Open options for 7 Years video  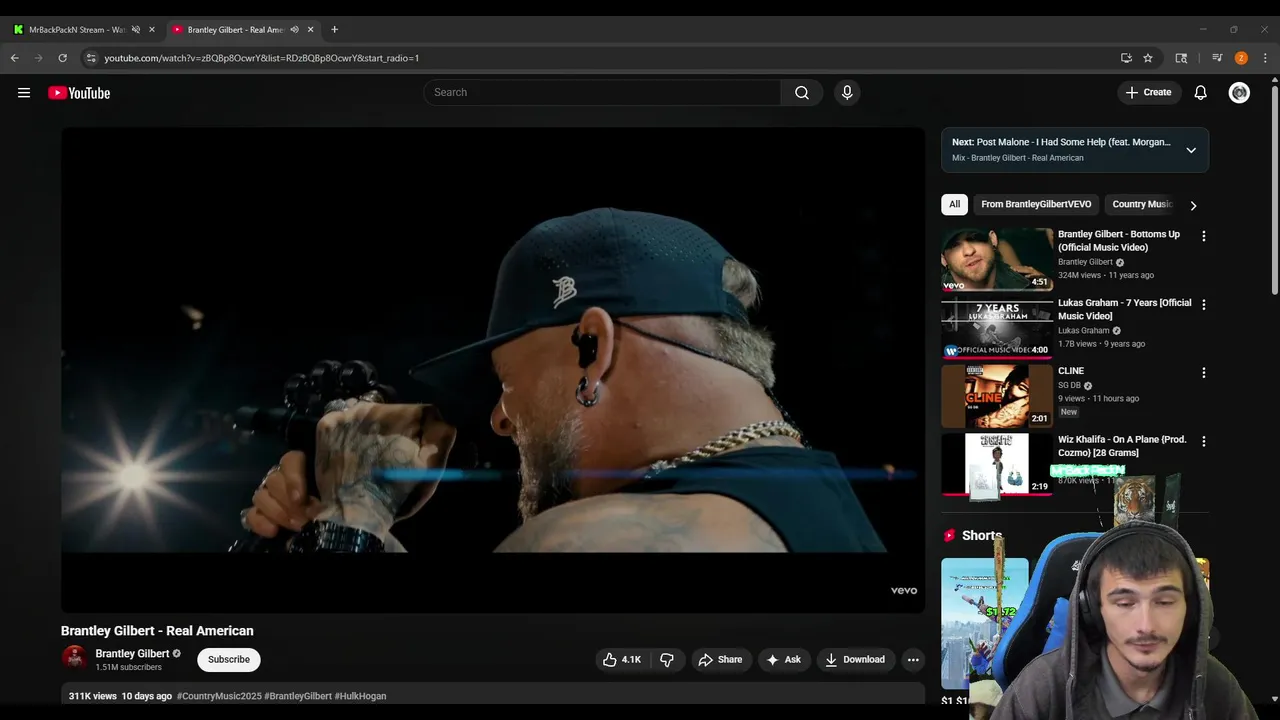pos(1203,304)
